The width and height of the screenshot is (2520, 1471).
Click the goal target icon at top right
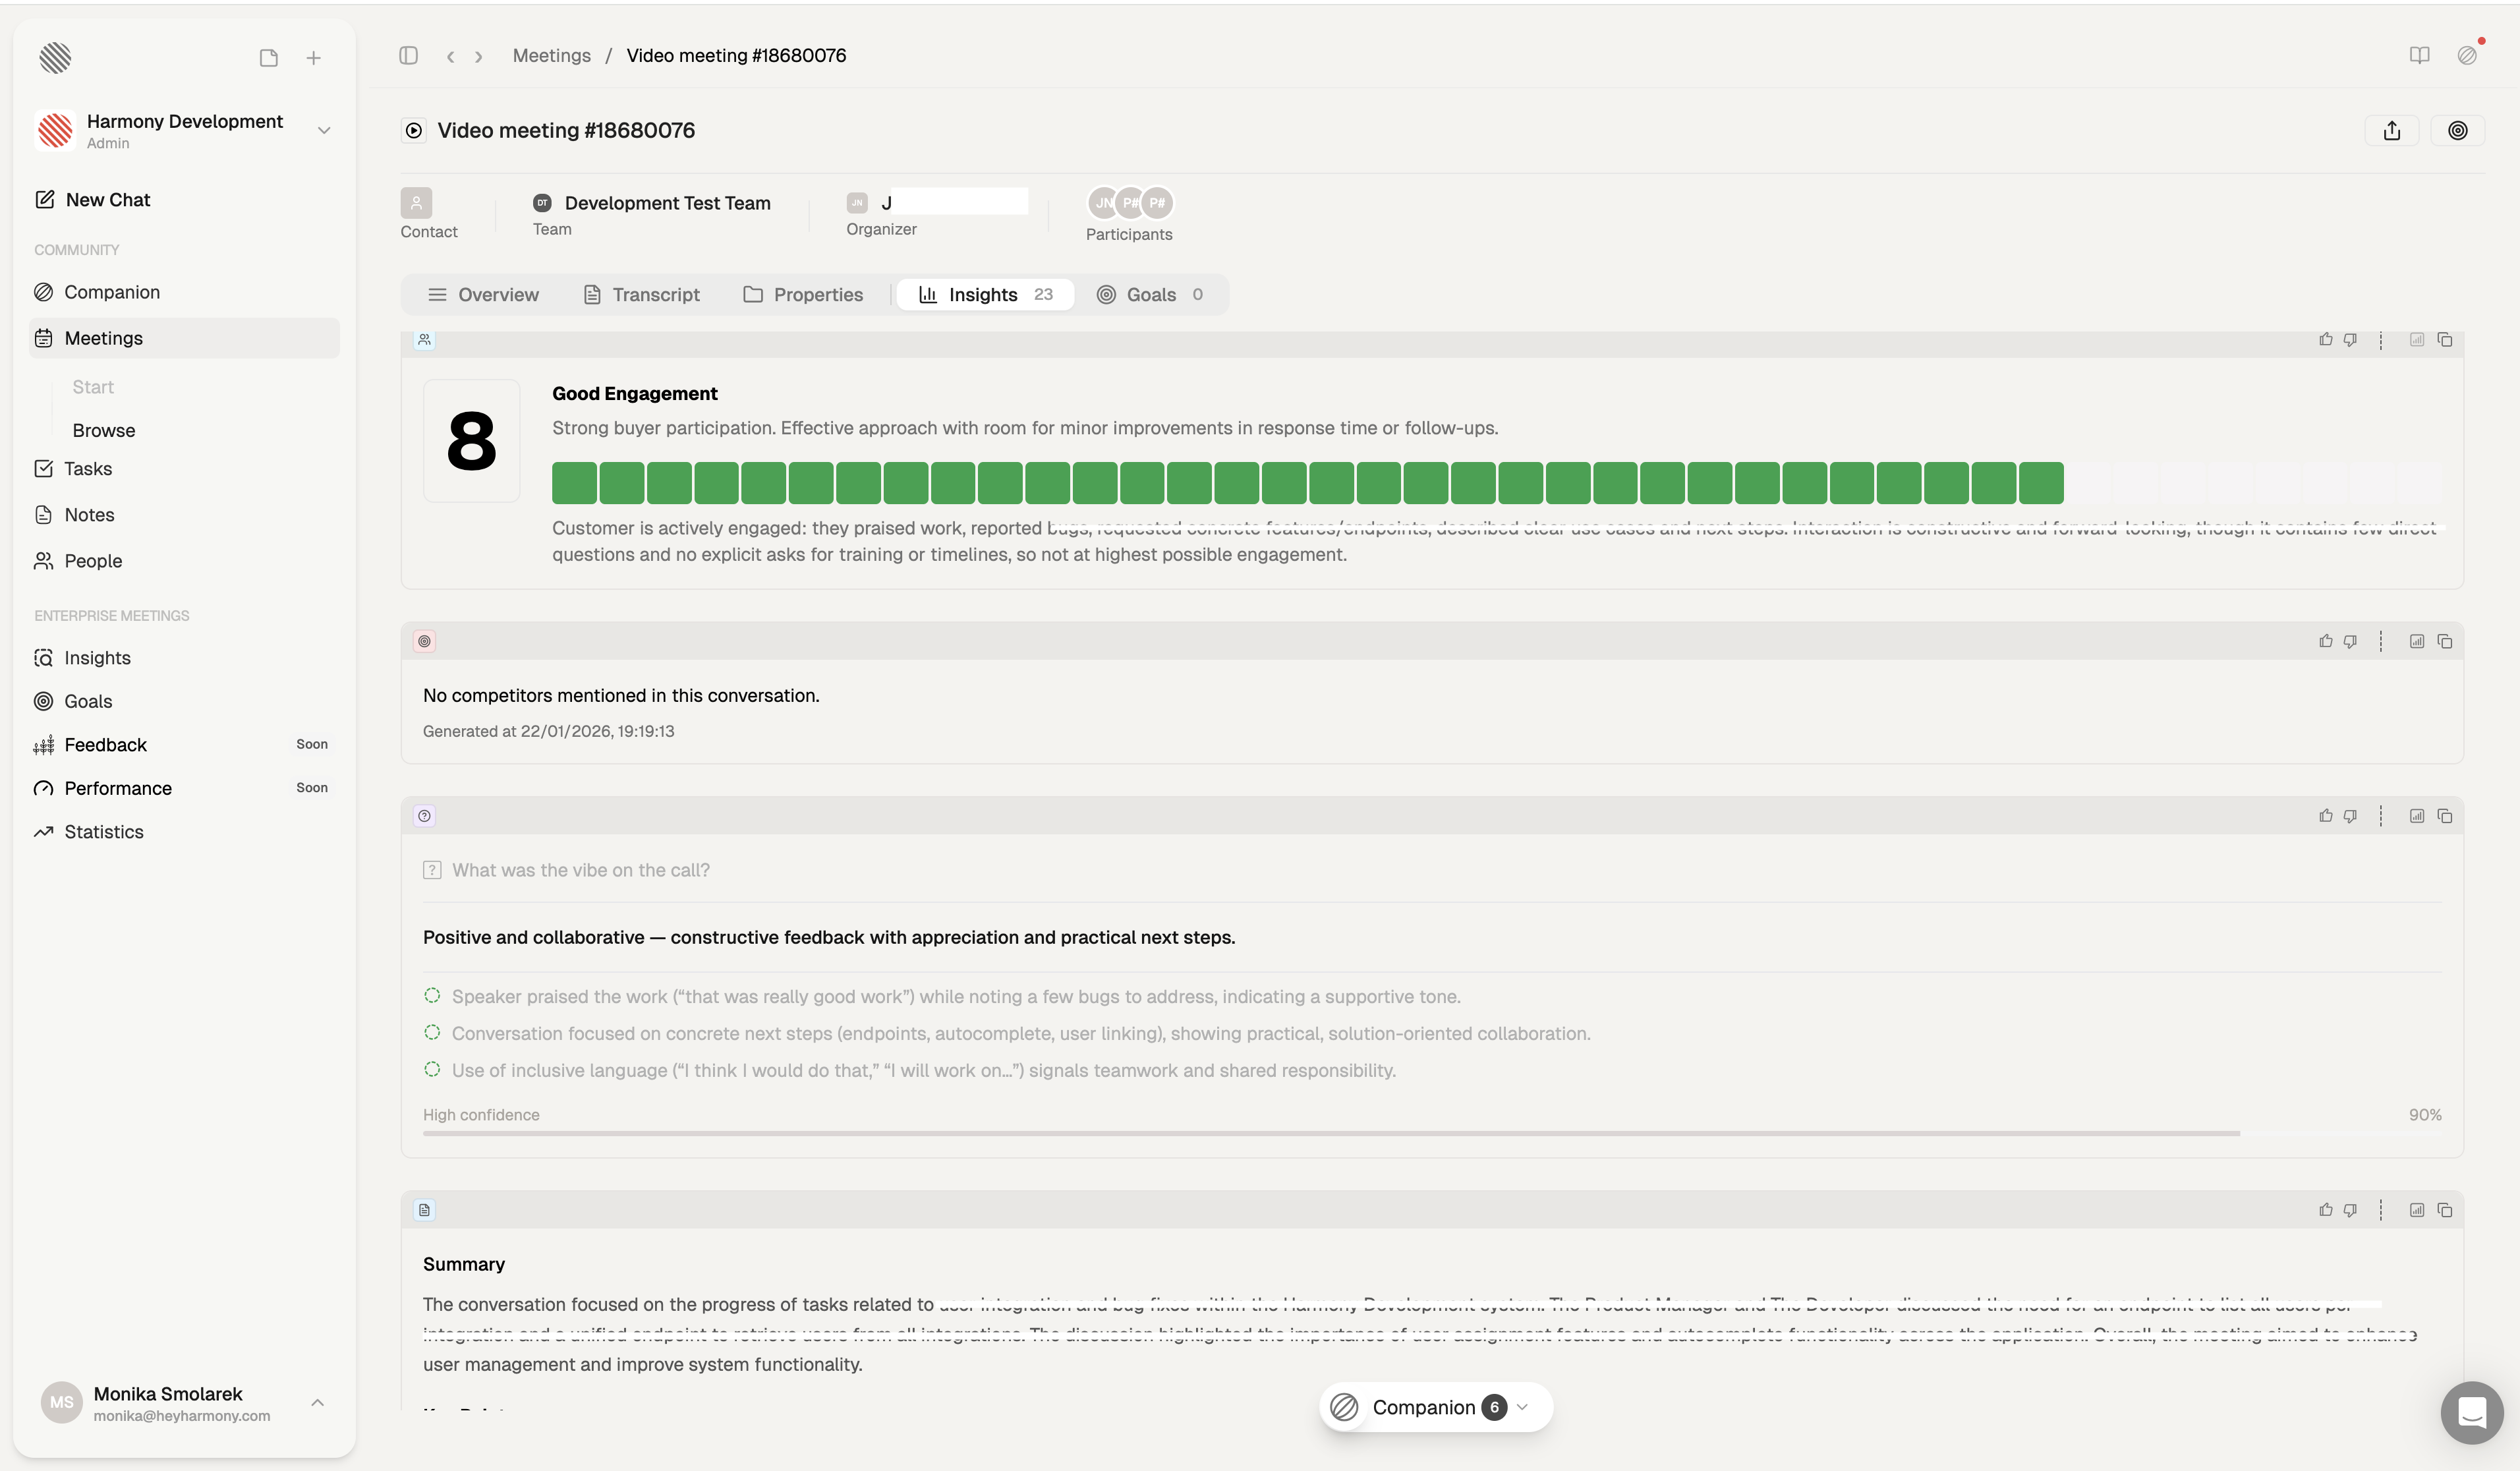point(2457,131)
